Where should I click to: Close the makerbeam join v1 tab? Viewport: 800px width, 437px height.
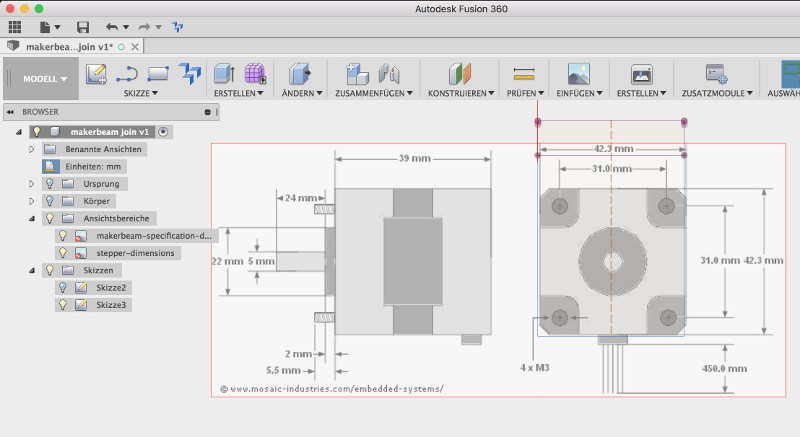tap(135, 46)
